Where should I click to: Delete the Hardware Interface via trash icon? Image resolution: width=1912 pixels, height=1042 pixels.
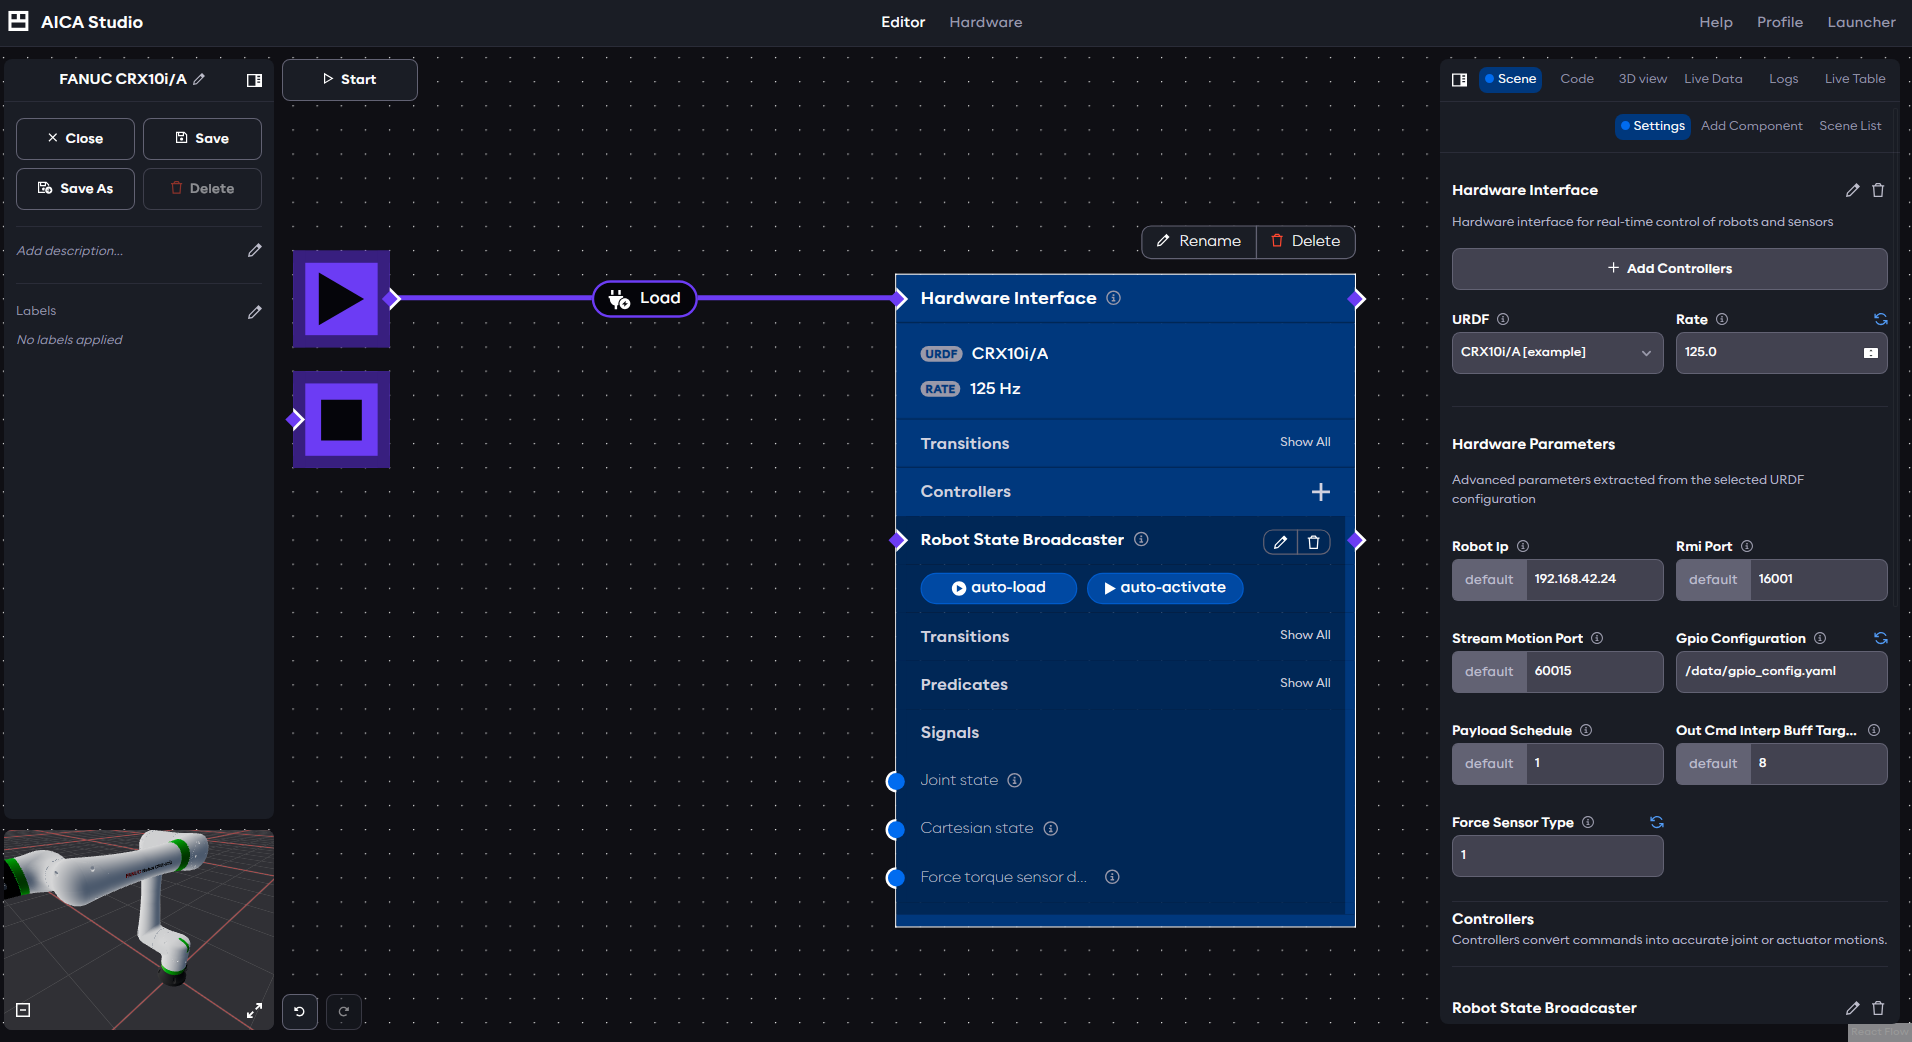(x=1877, y=190)
